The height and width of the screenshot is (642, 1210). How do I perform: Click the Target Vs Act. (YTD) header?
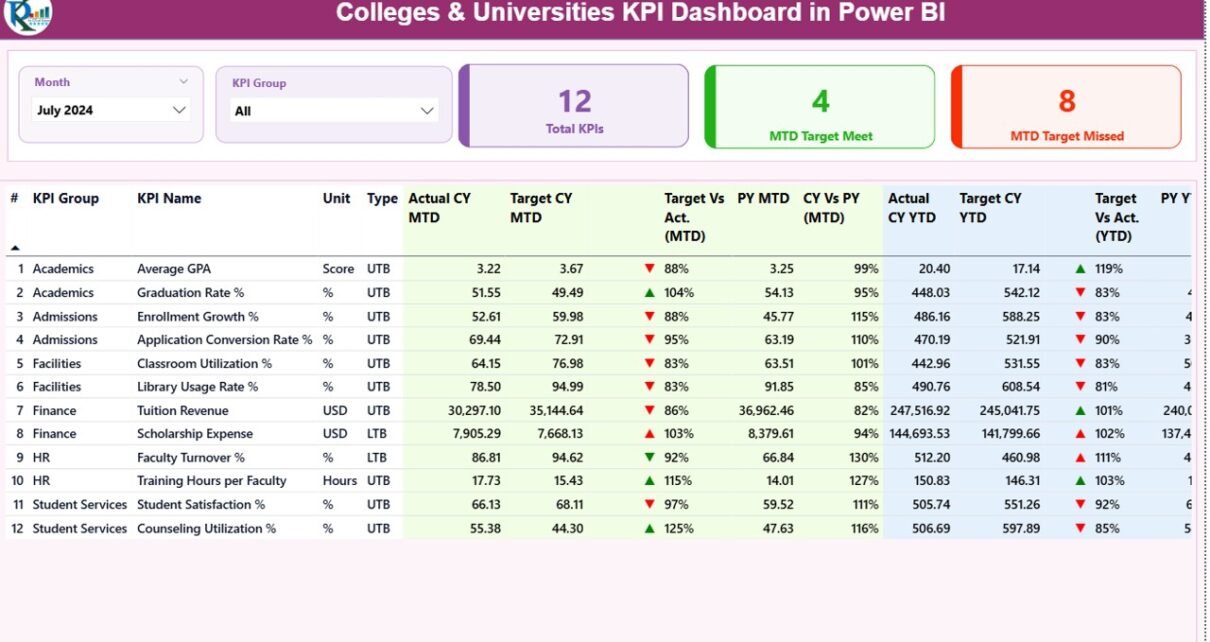(x=1117, y=217)
